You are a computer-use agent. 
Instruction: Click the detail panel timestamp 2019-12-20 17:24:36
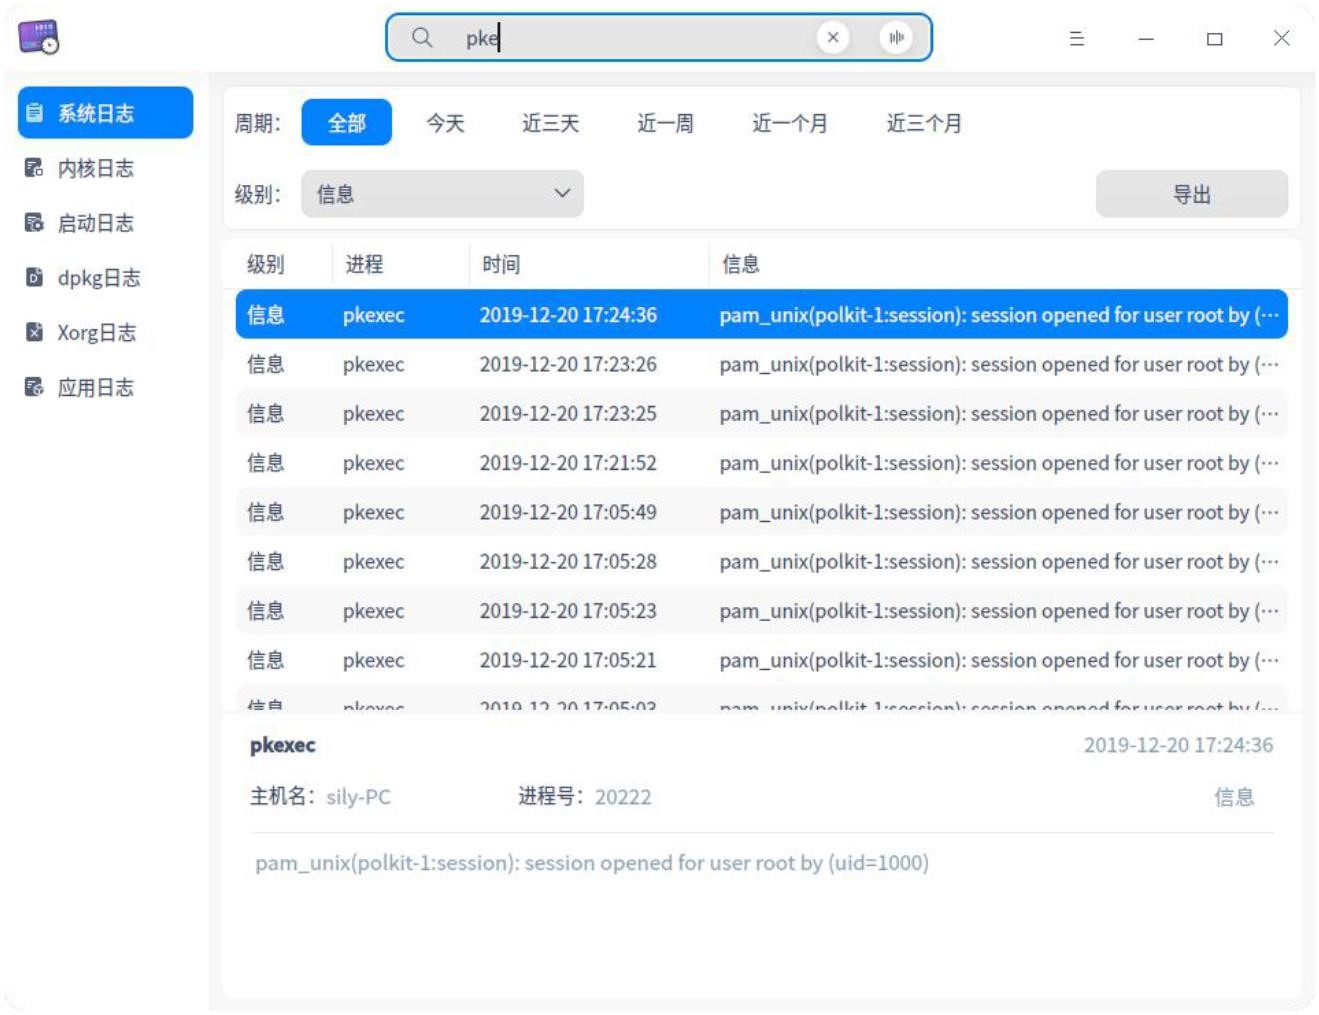pyautogui.click(x=1178, y=745)
